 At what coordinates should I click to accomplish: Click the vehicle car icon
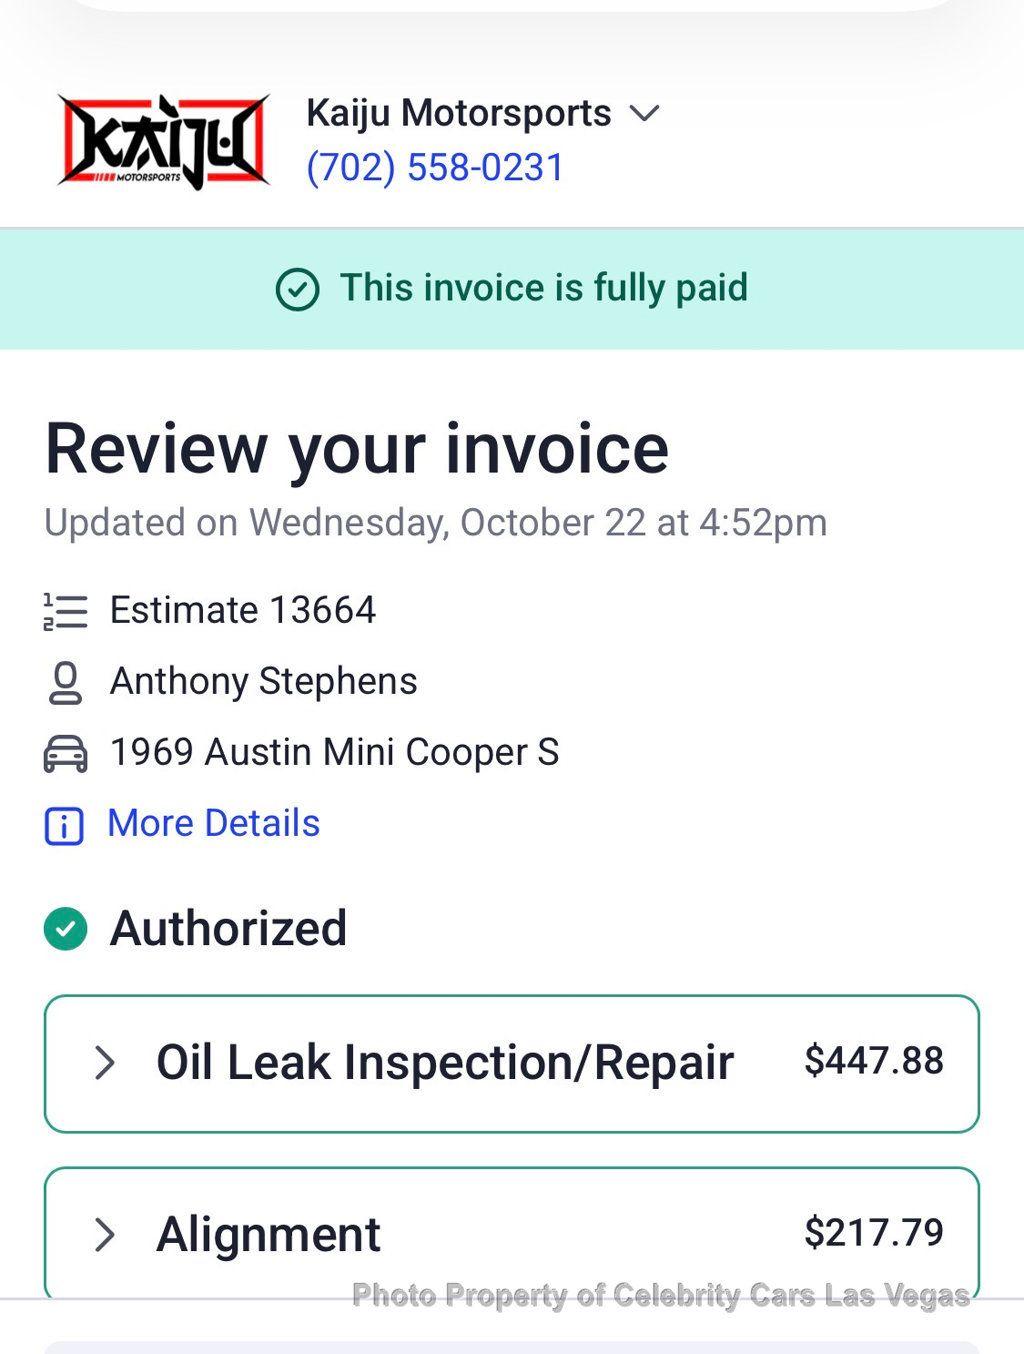tap(66, 753)
